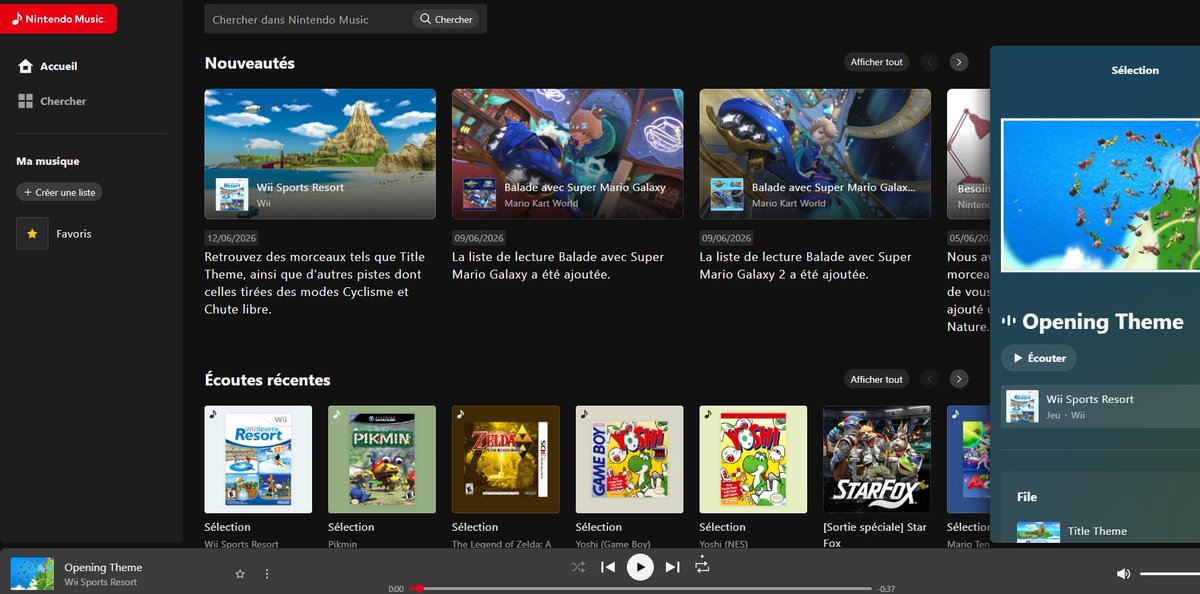
Task: Skip to next track
Action: click(672, 567)
